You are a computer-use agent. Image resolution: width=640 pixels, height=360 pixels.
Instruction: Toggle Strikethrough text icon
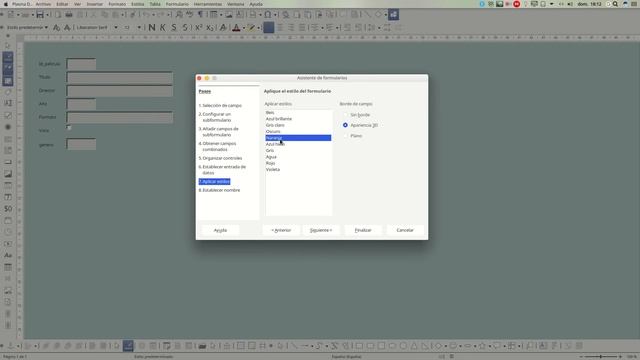[x=186, y=27]
